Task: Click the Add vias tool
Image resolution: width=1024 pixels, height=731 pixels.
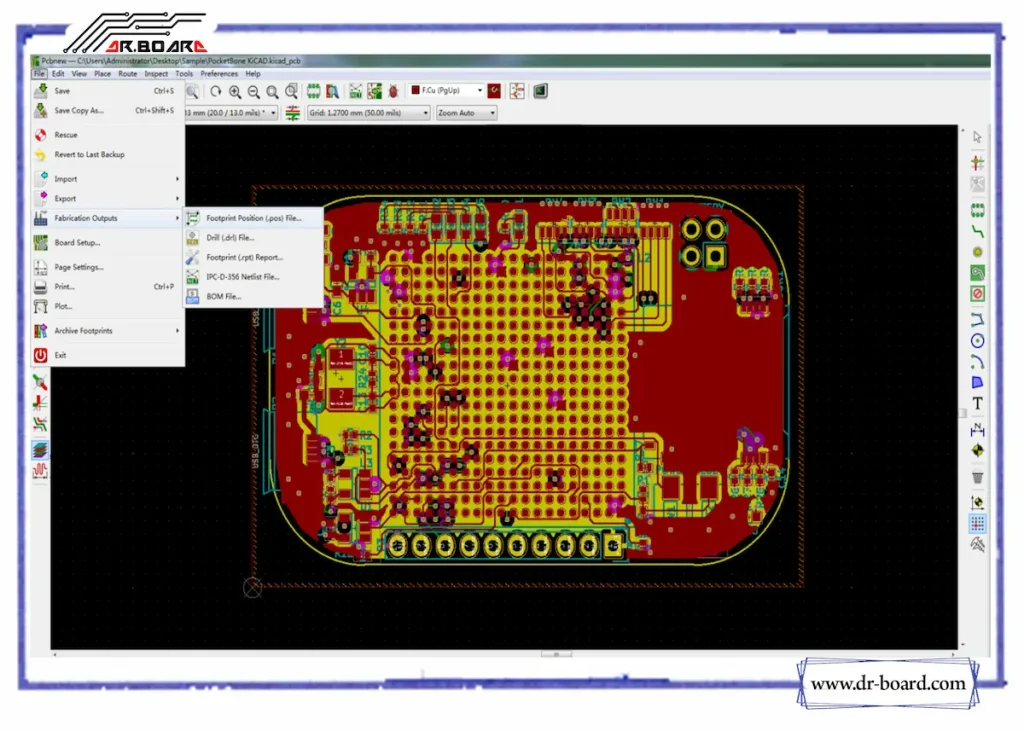Action: coord(977,252)
